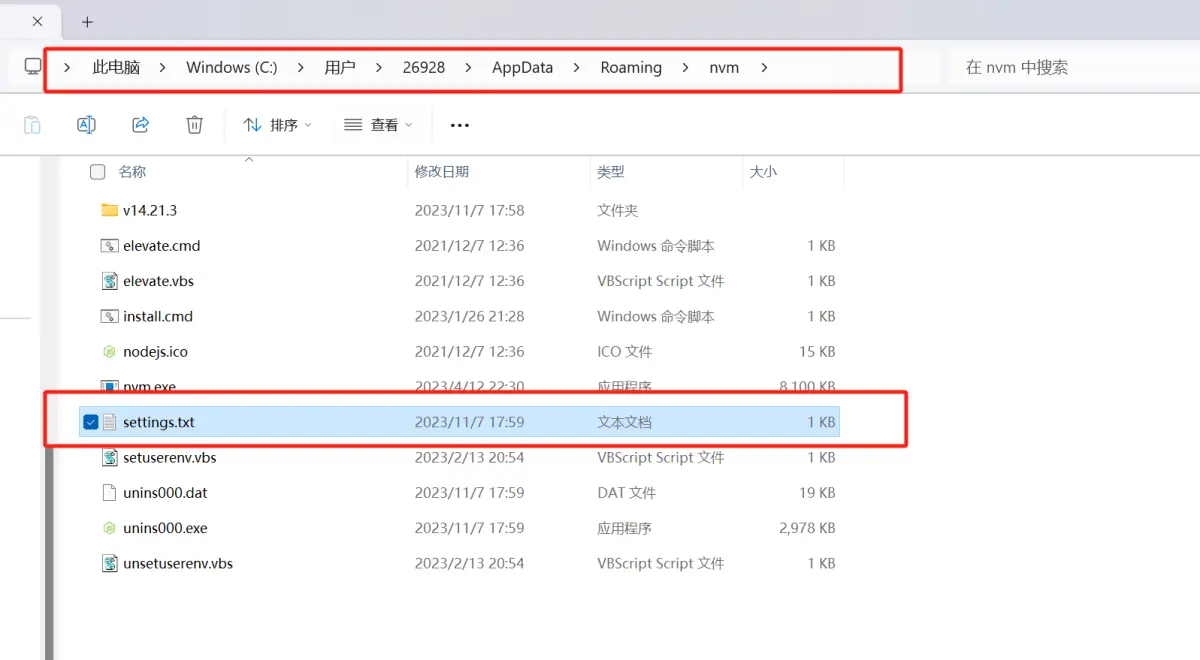Select the nodejs.ico file icon
The image size is (1200, 660).
pos(110,352)
